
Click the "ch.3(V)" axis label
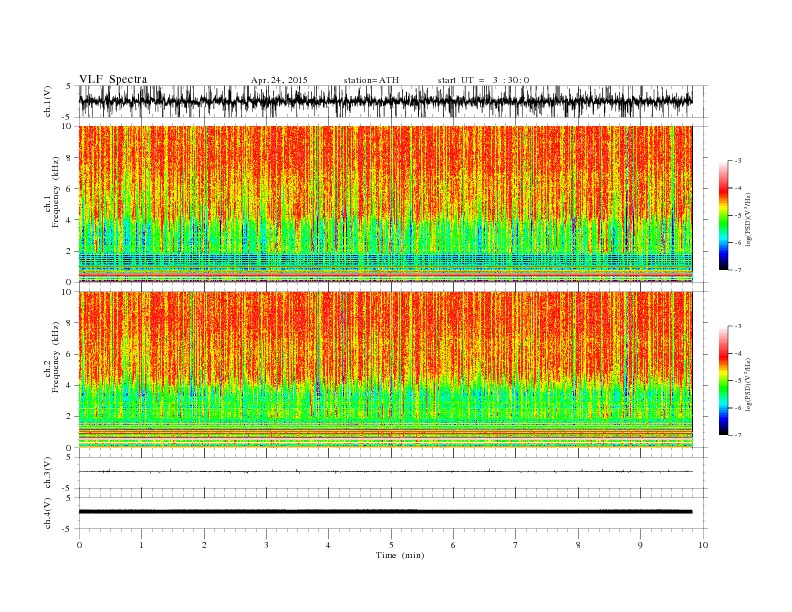[48, 473]
